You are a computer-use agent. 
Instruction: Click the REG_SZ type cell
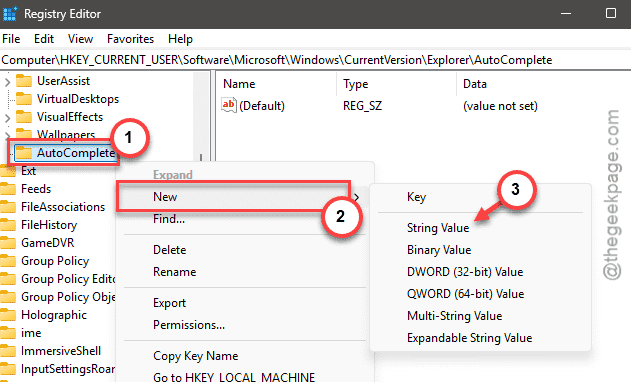tap(363, 106)
